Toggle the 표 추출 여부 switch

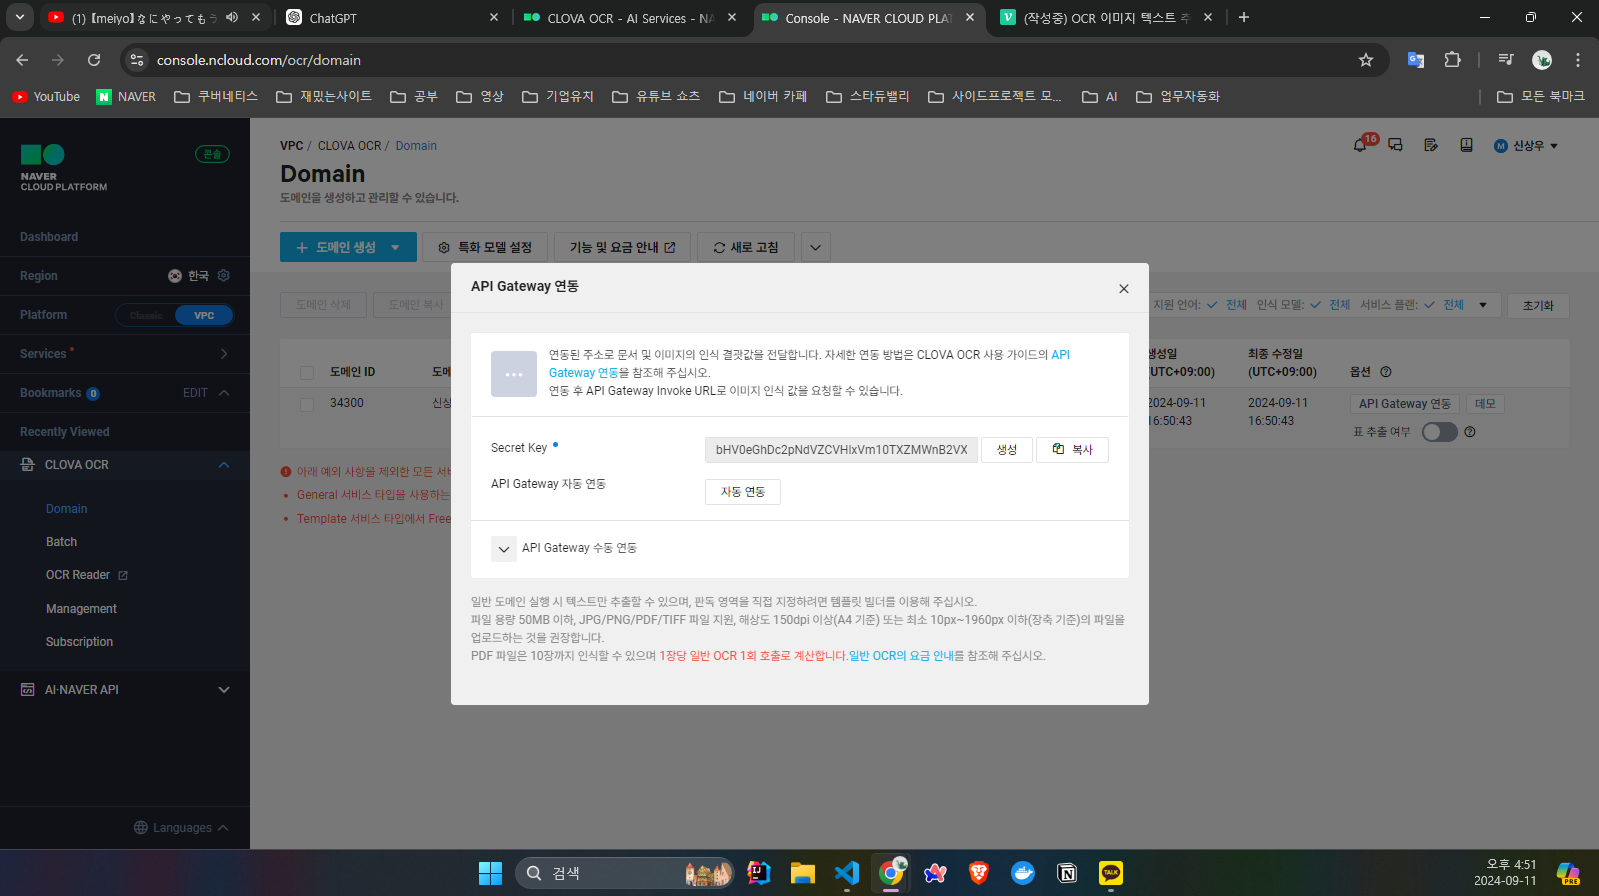[1440, 432]
